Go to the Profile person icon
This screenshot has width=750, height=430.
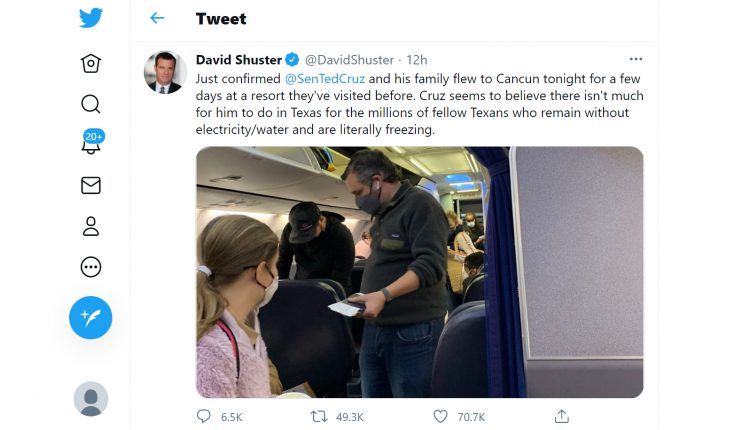click(91, 226)
